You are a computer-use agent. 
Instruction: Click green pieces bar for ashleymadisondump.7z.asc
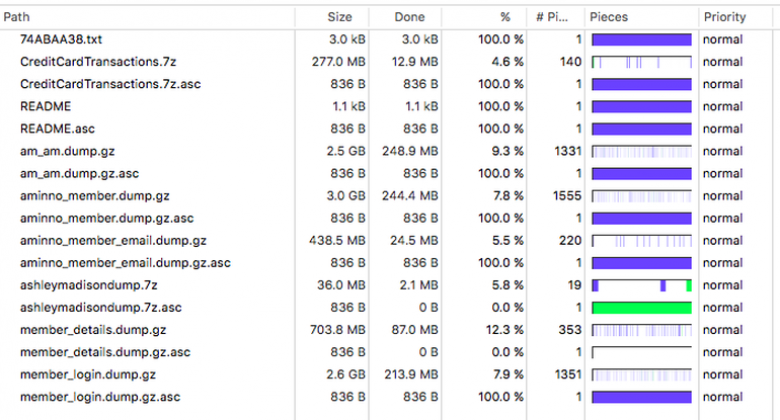coord(641,308)
